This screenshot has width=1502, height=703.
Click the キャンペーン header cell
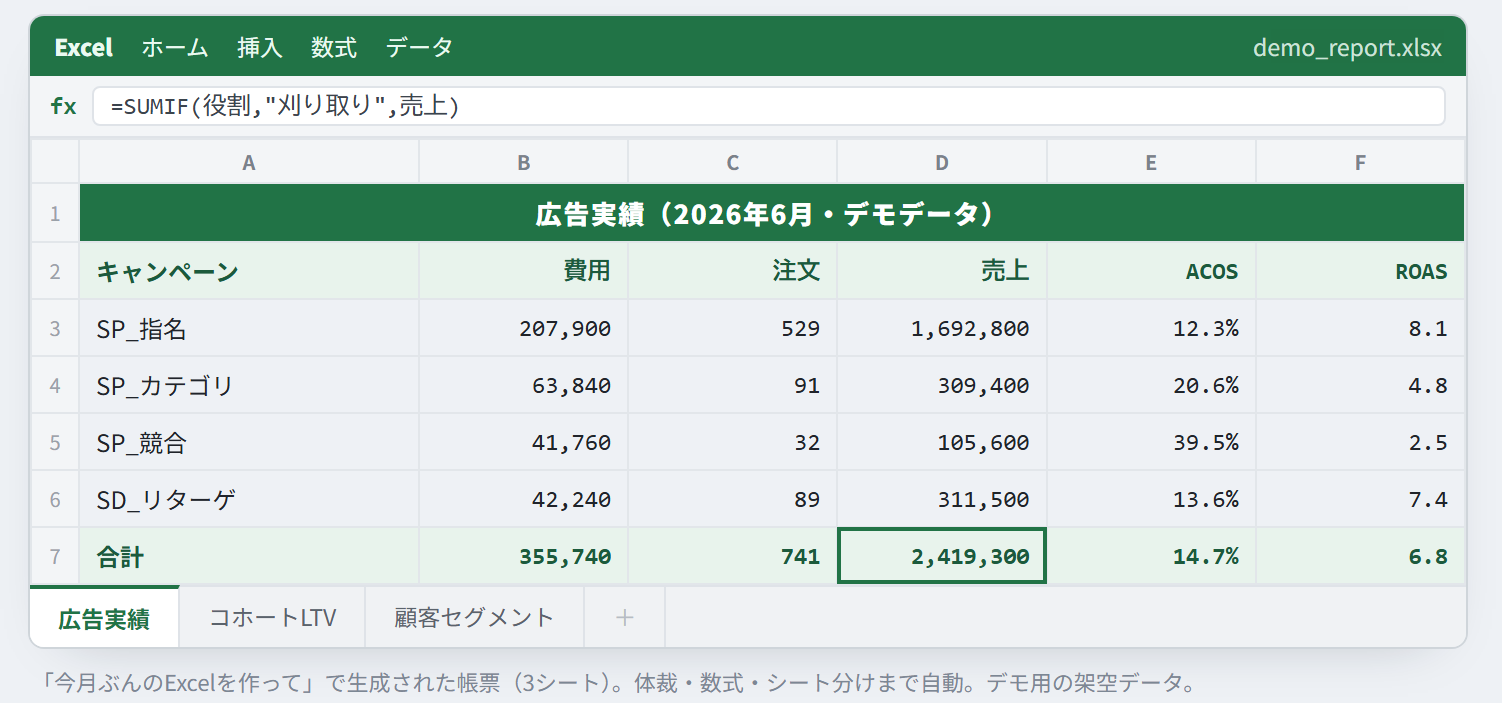[249, 271]
